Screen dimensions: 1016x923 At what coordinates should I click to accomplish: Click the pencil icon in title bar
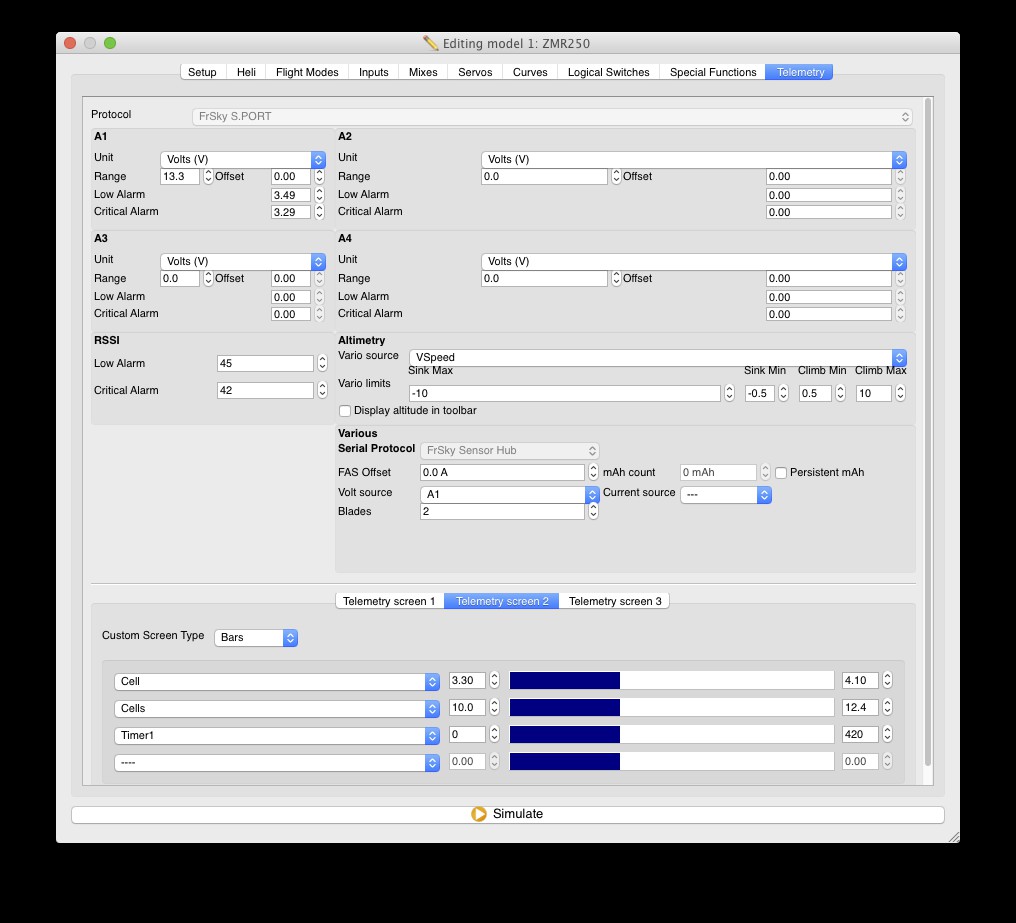(x=431, y=43)
